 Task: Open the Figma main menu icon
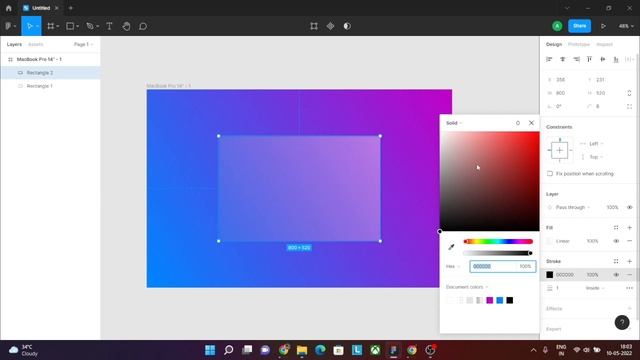coord(9,26)
